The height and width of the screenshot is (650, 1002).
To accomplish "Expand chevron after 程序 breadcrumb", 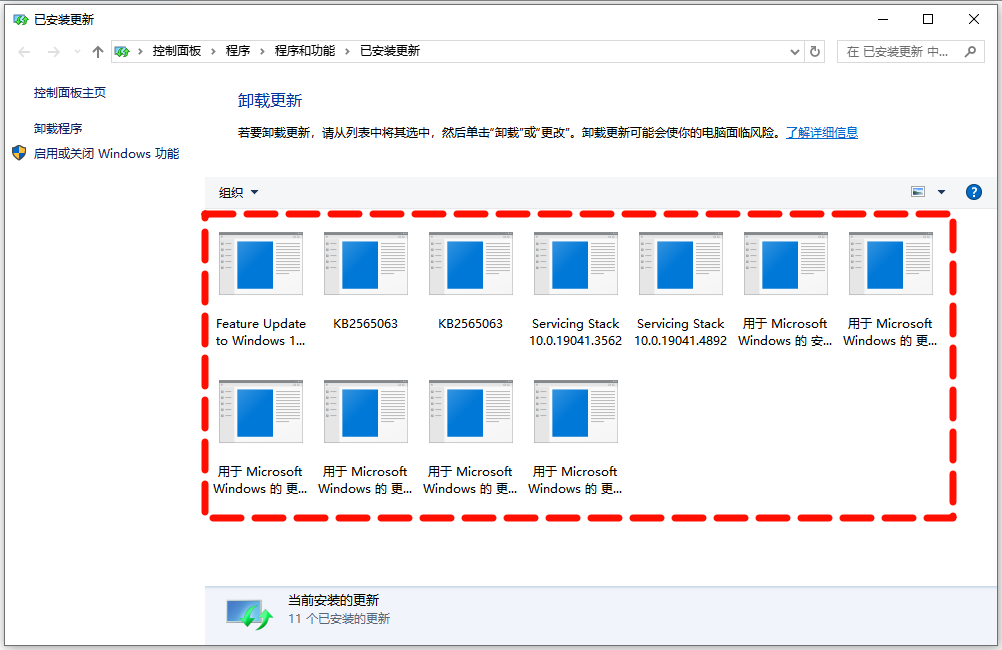I will pos(262,51).
